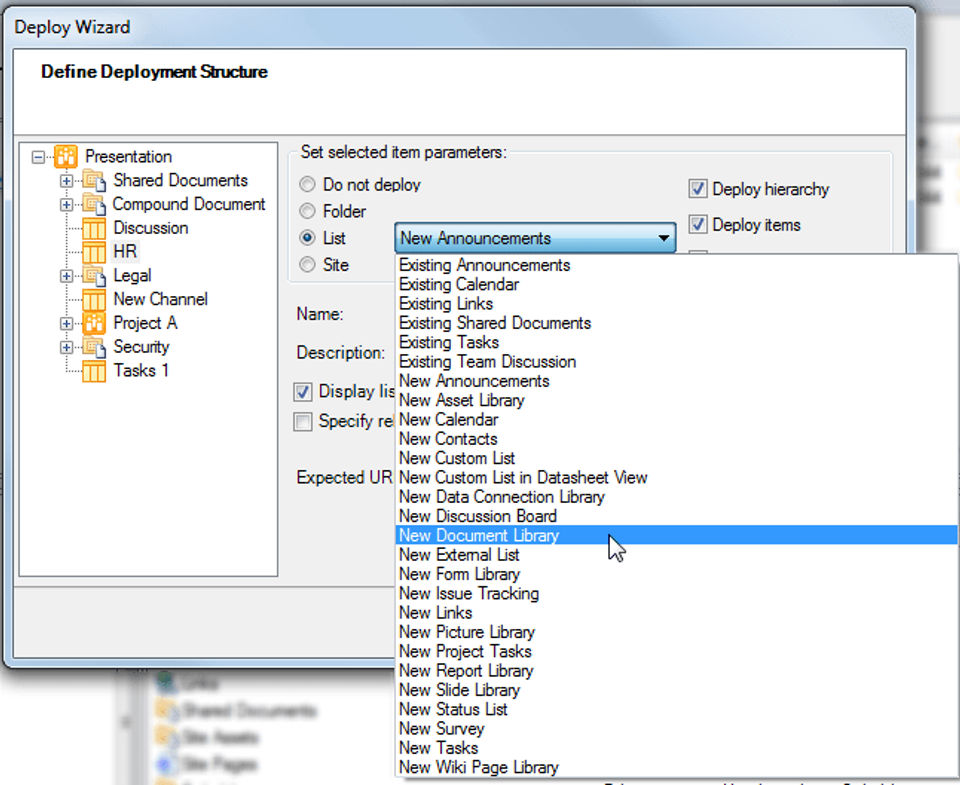
Task: Click the Presentation site icon
Action: (66, 157)
